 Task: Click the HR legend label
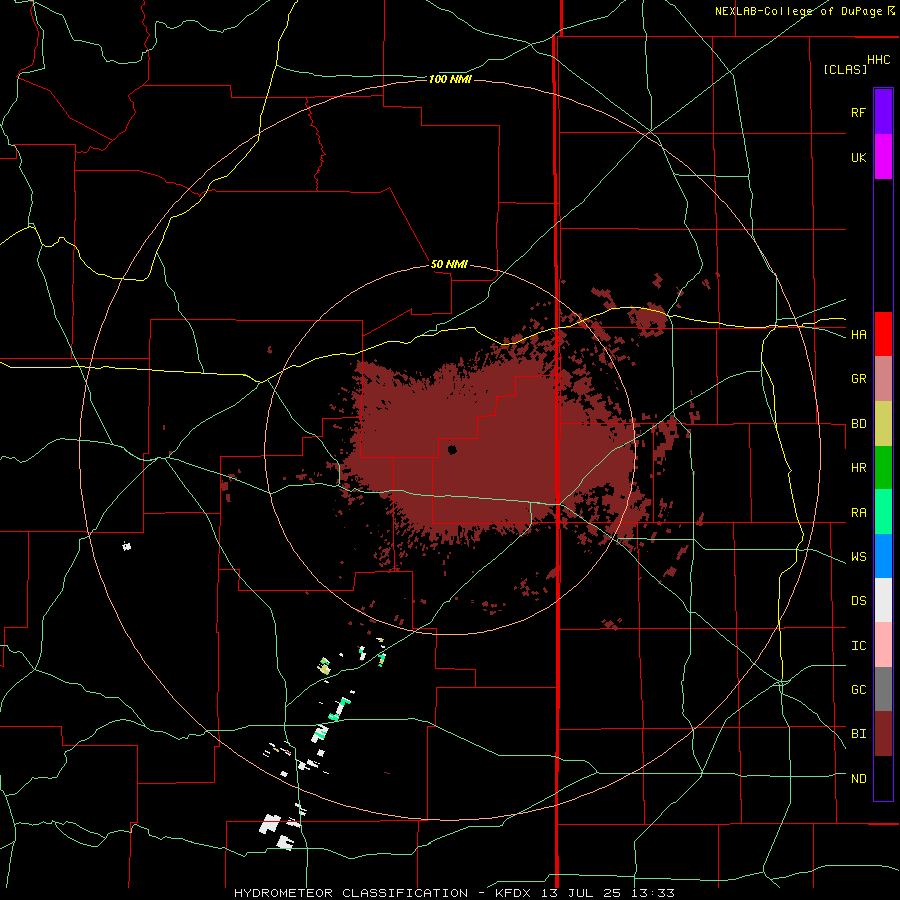pyautogui.click(x=858, y=468)
